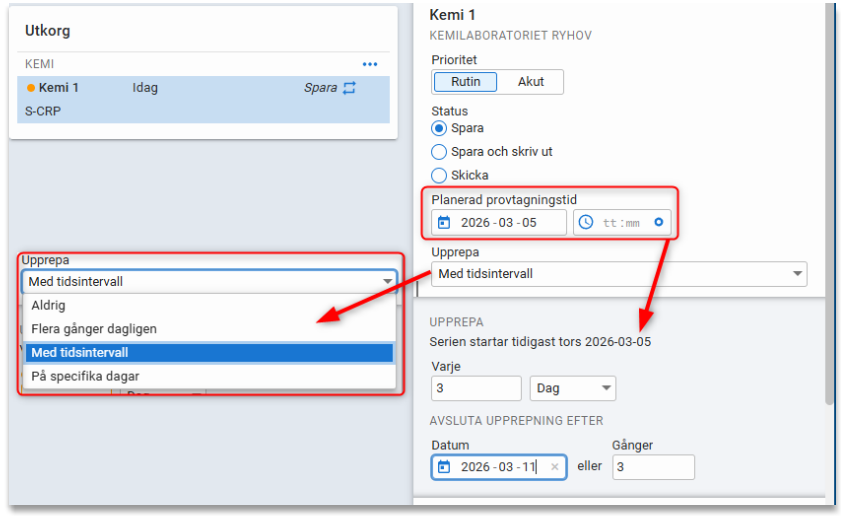Choose 'Spara och skriv ut' radio option
This screenshot has height=522, width=847.
point(438,152)
